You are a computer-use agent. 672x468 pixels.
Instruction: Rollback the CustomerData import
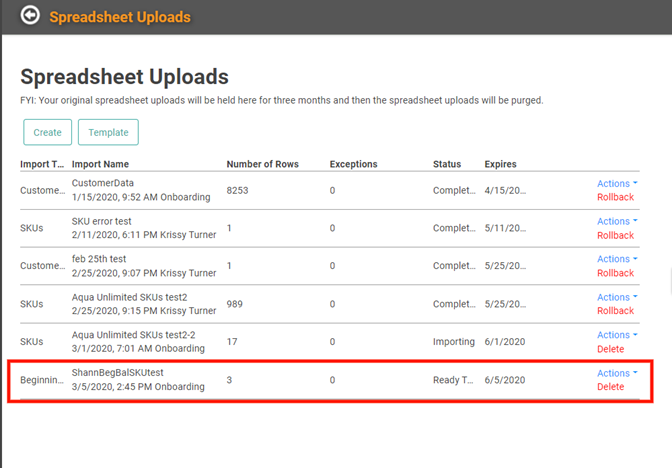[x=615, y=198]
